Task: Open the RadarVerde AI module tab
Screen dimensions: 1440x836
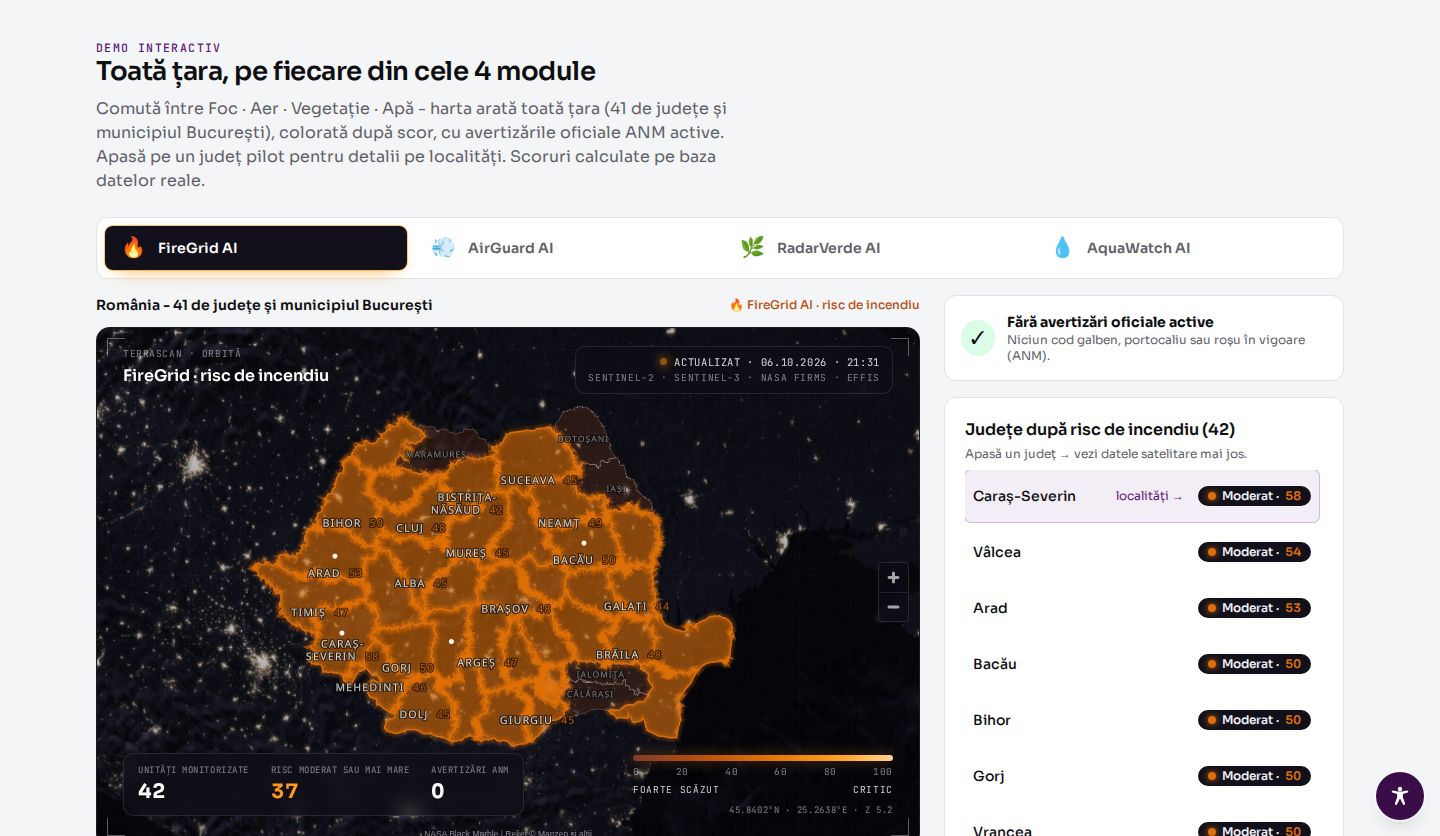Action: tap(875, 248)
